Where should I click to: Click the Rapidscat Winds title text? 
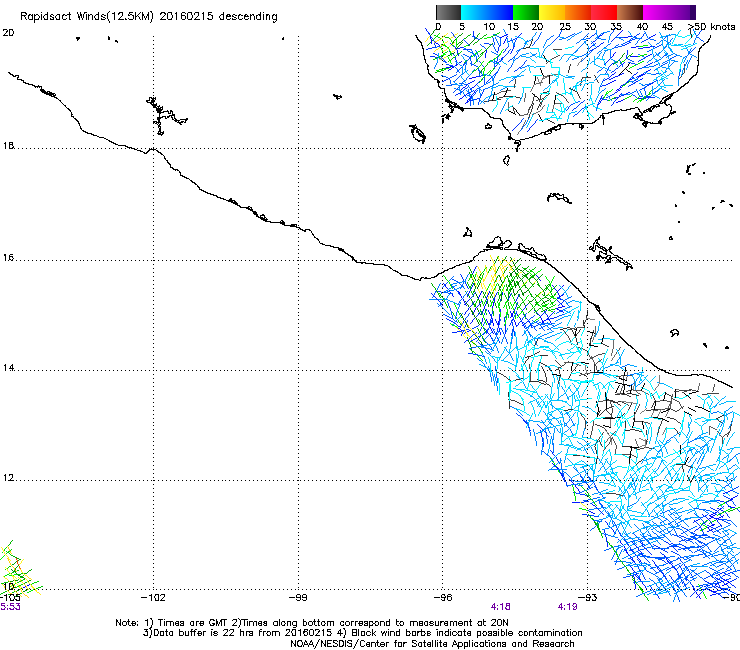(x=149, y=17)
